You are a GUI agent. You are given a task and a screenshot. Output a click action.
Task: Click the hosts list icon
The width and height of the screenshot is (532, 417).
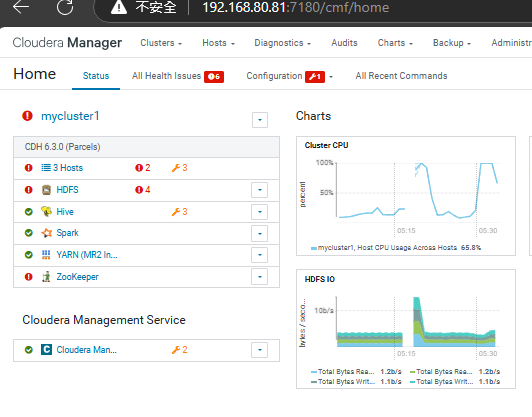click(46, 168)
